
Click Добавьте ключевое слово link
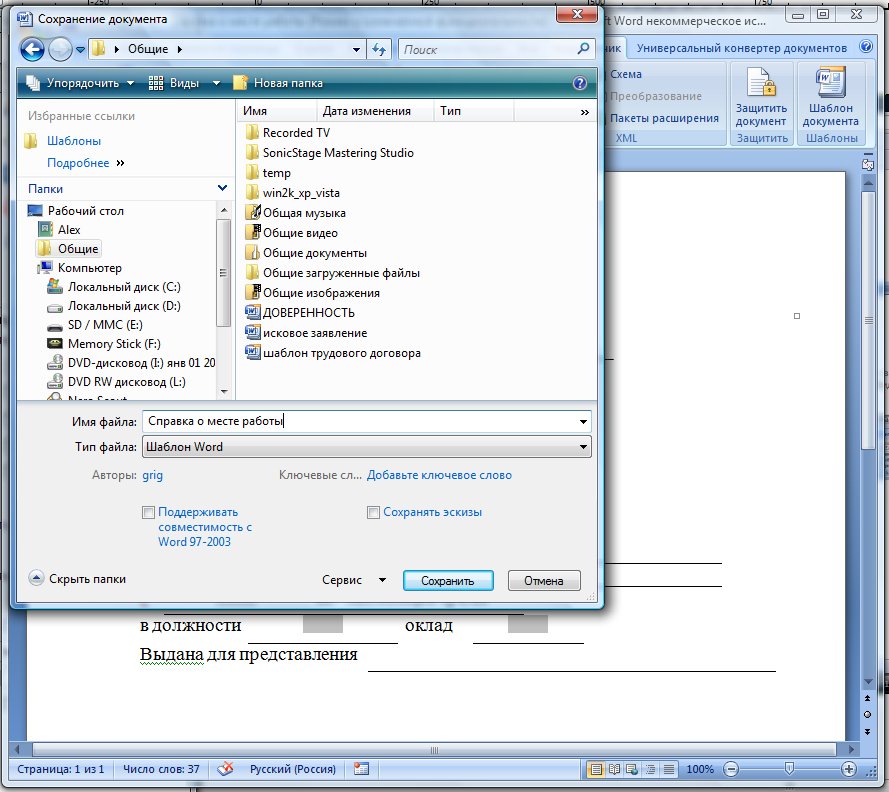pyautogui.click(x=439, y=475)
